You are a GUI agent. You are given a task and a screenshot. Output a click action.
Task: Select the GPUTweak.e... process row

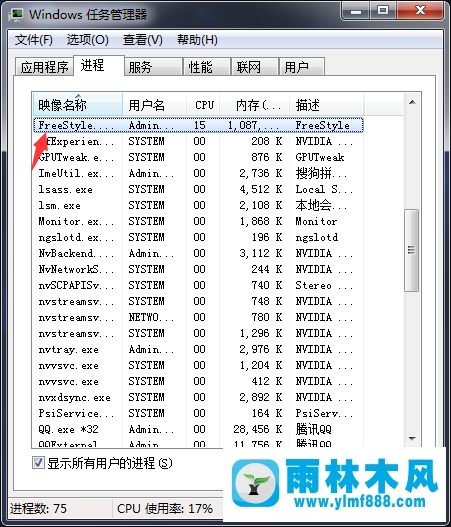(198, 157)
